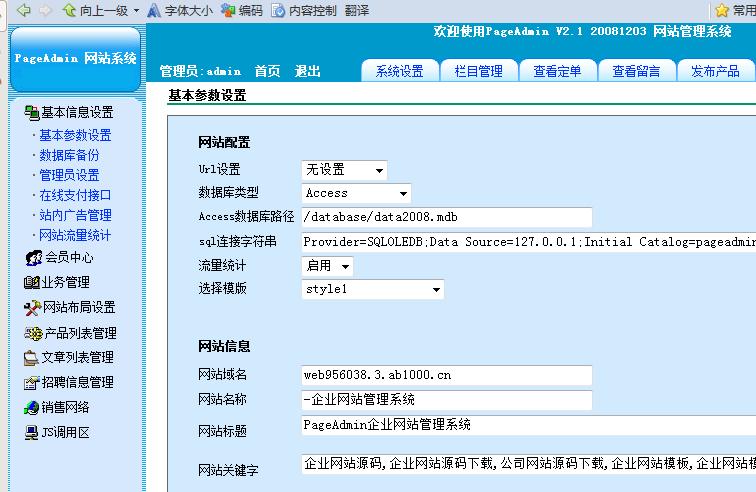Open 管理员设置 link
The width and height of the screenshot is (756, 492).
pos(69,175)
